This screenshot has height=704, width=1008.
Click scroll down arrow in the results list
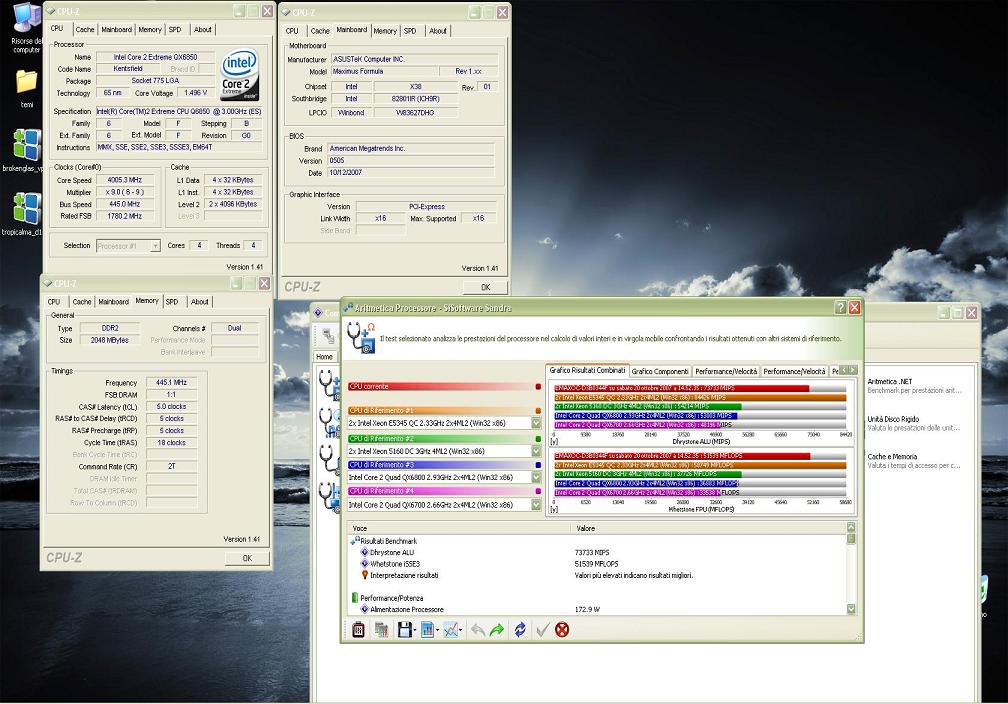click(x=851, y=609)
